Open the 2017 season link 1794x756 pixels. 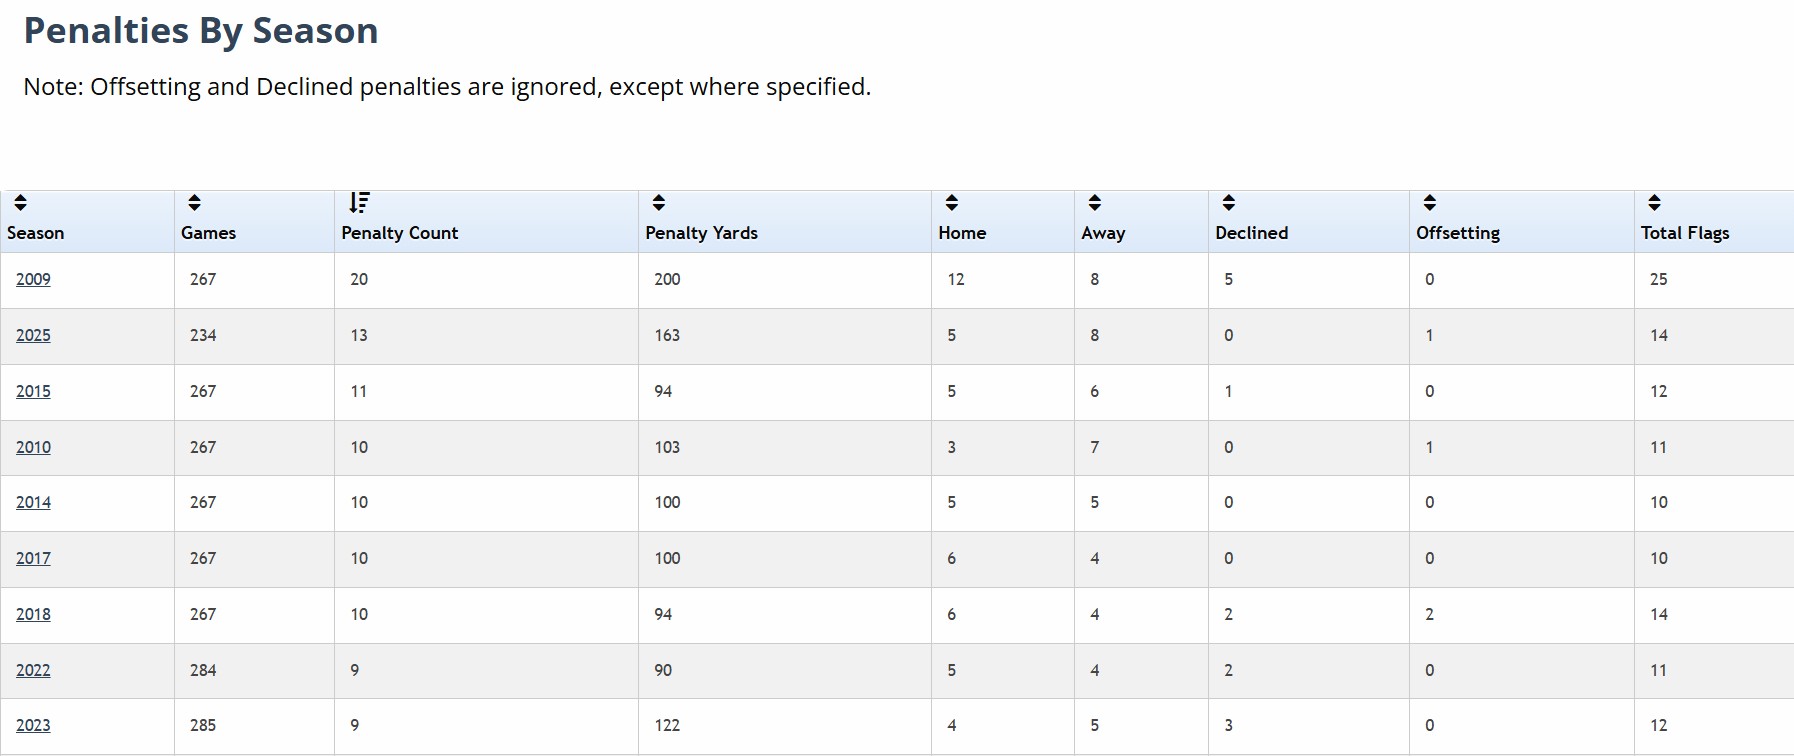33,559
